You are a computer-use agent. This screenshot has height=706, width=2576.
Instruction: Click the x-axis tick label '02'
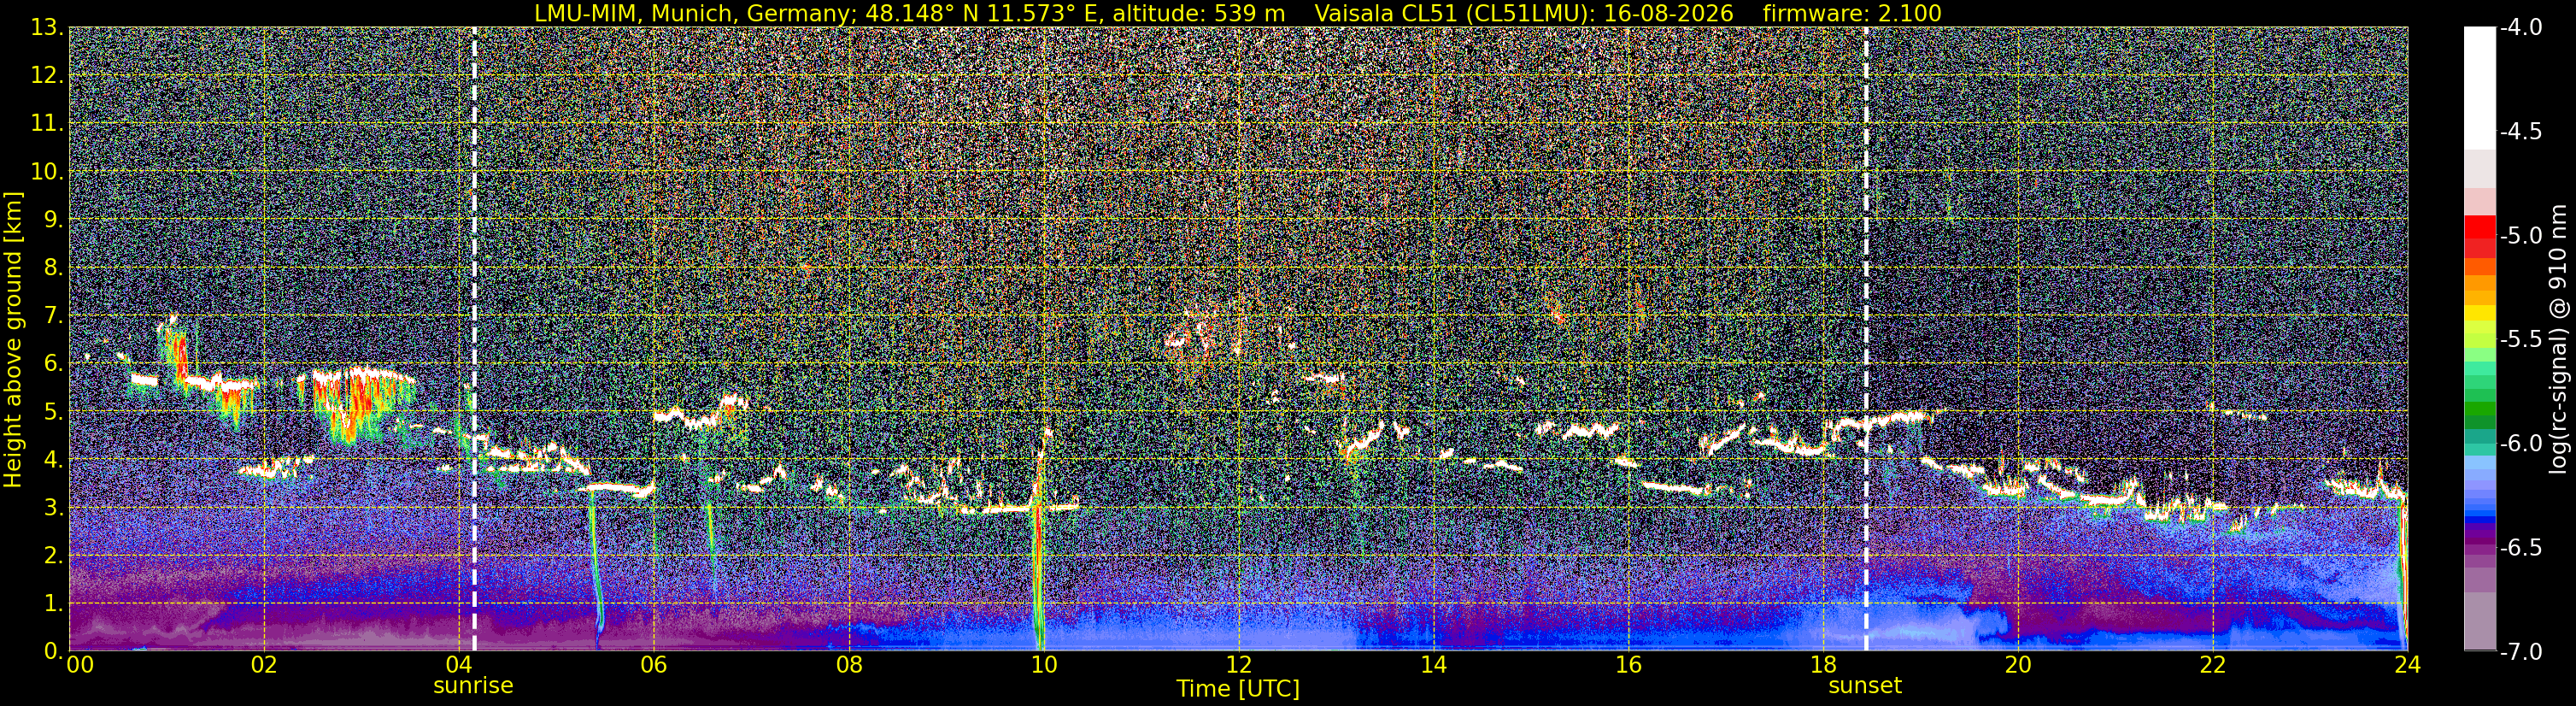pos(263,665)
